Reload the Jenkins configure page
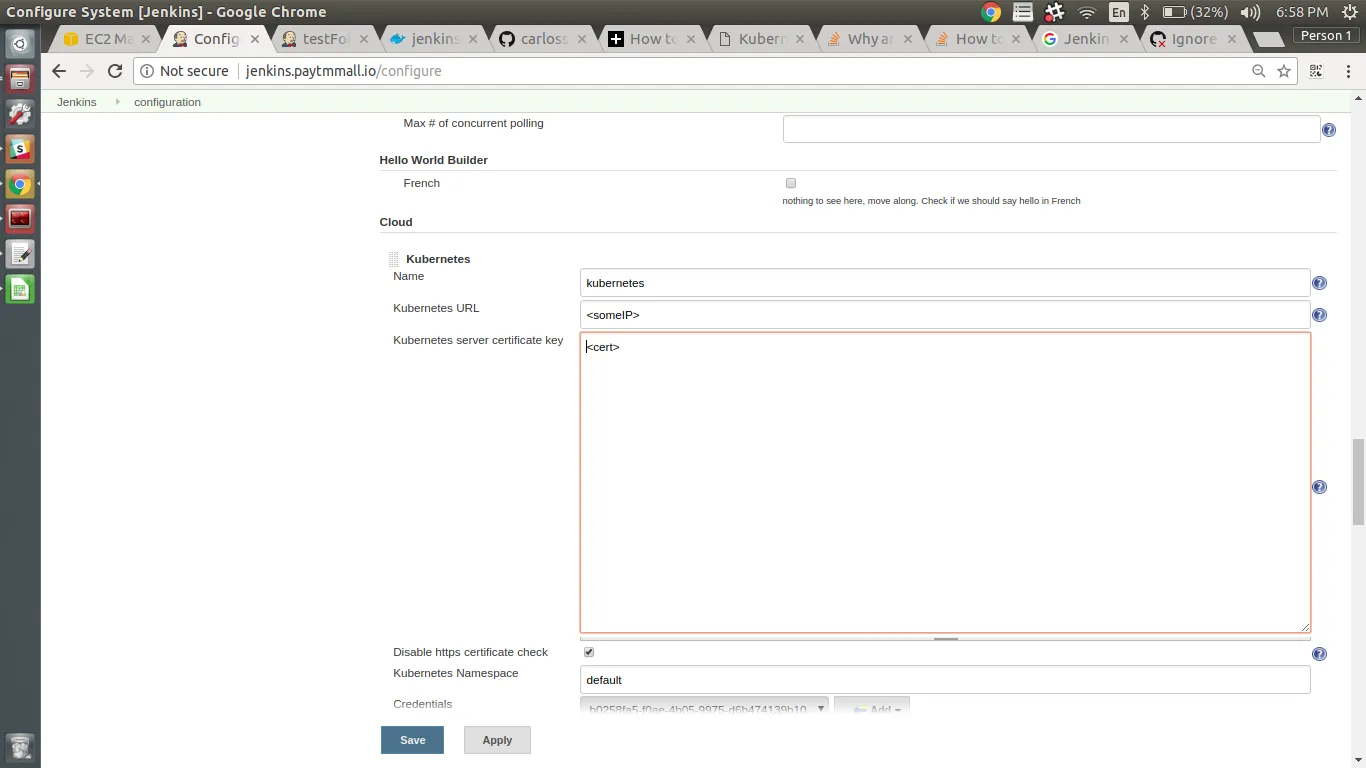 tap(114, 71)
